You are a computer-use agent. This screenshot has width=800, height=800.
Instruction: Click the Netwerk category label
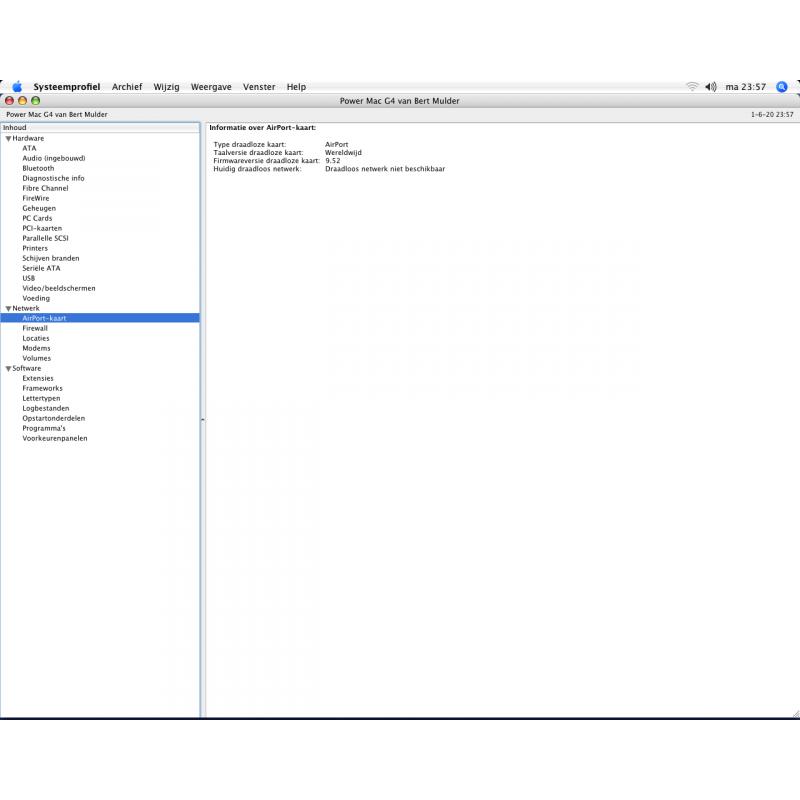tap(26, 308)
